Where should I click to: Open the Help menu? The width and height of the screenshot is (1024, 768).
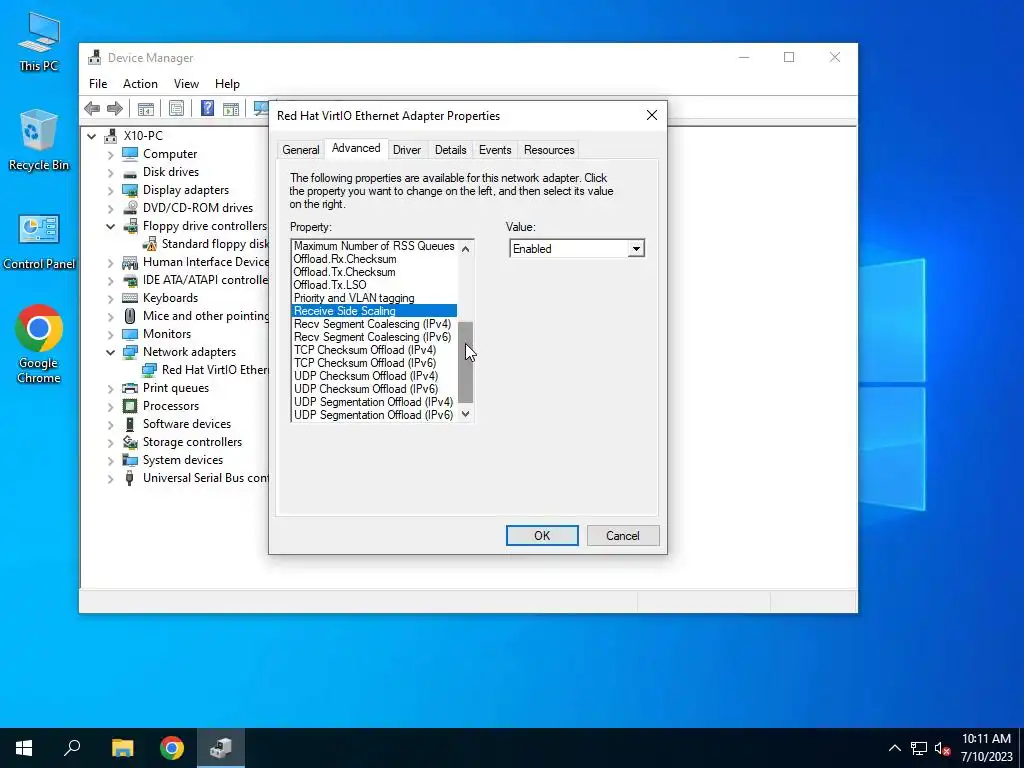[227, 84]
